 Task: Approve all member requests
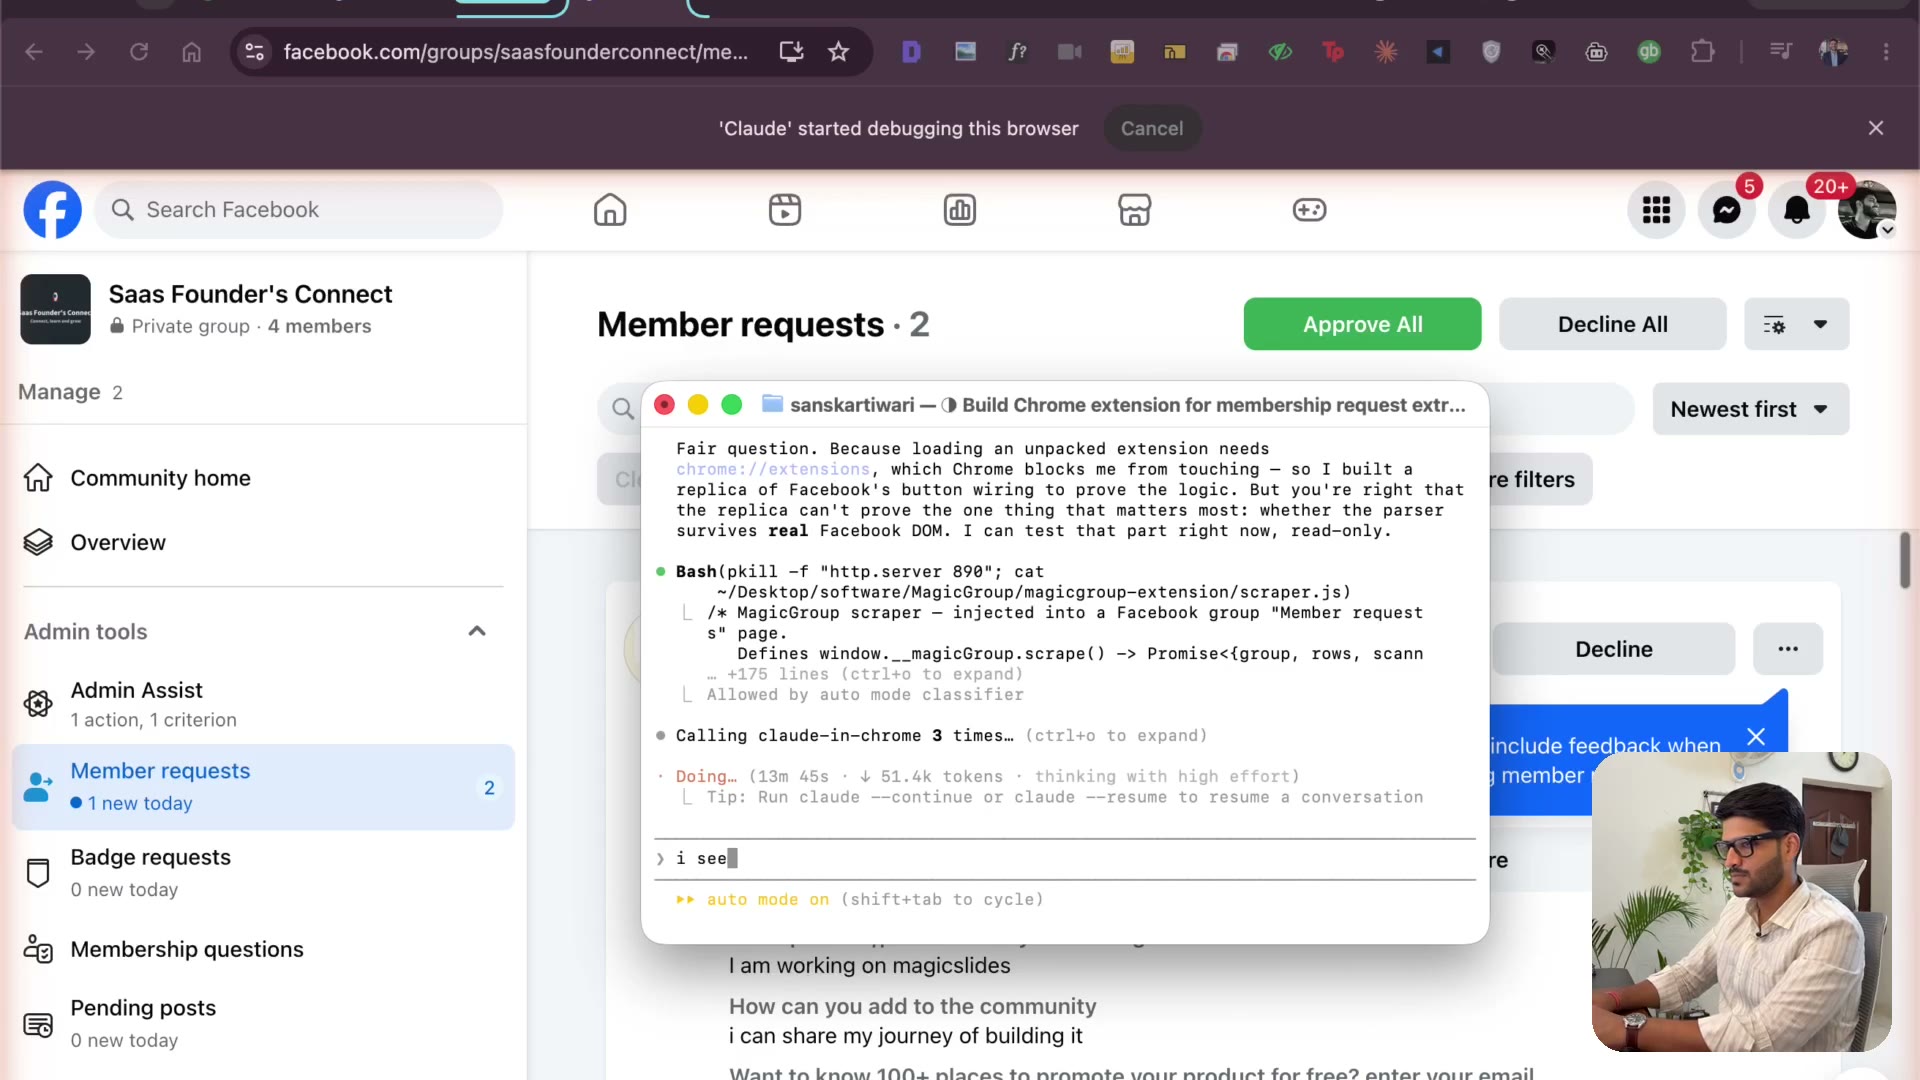click(x=1362, y=324)
